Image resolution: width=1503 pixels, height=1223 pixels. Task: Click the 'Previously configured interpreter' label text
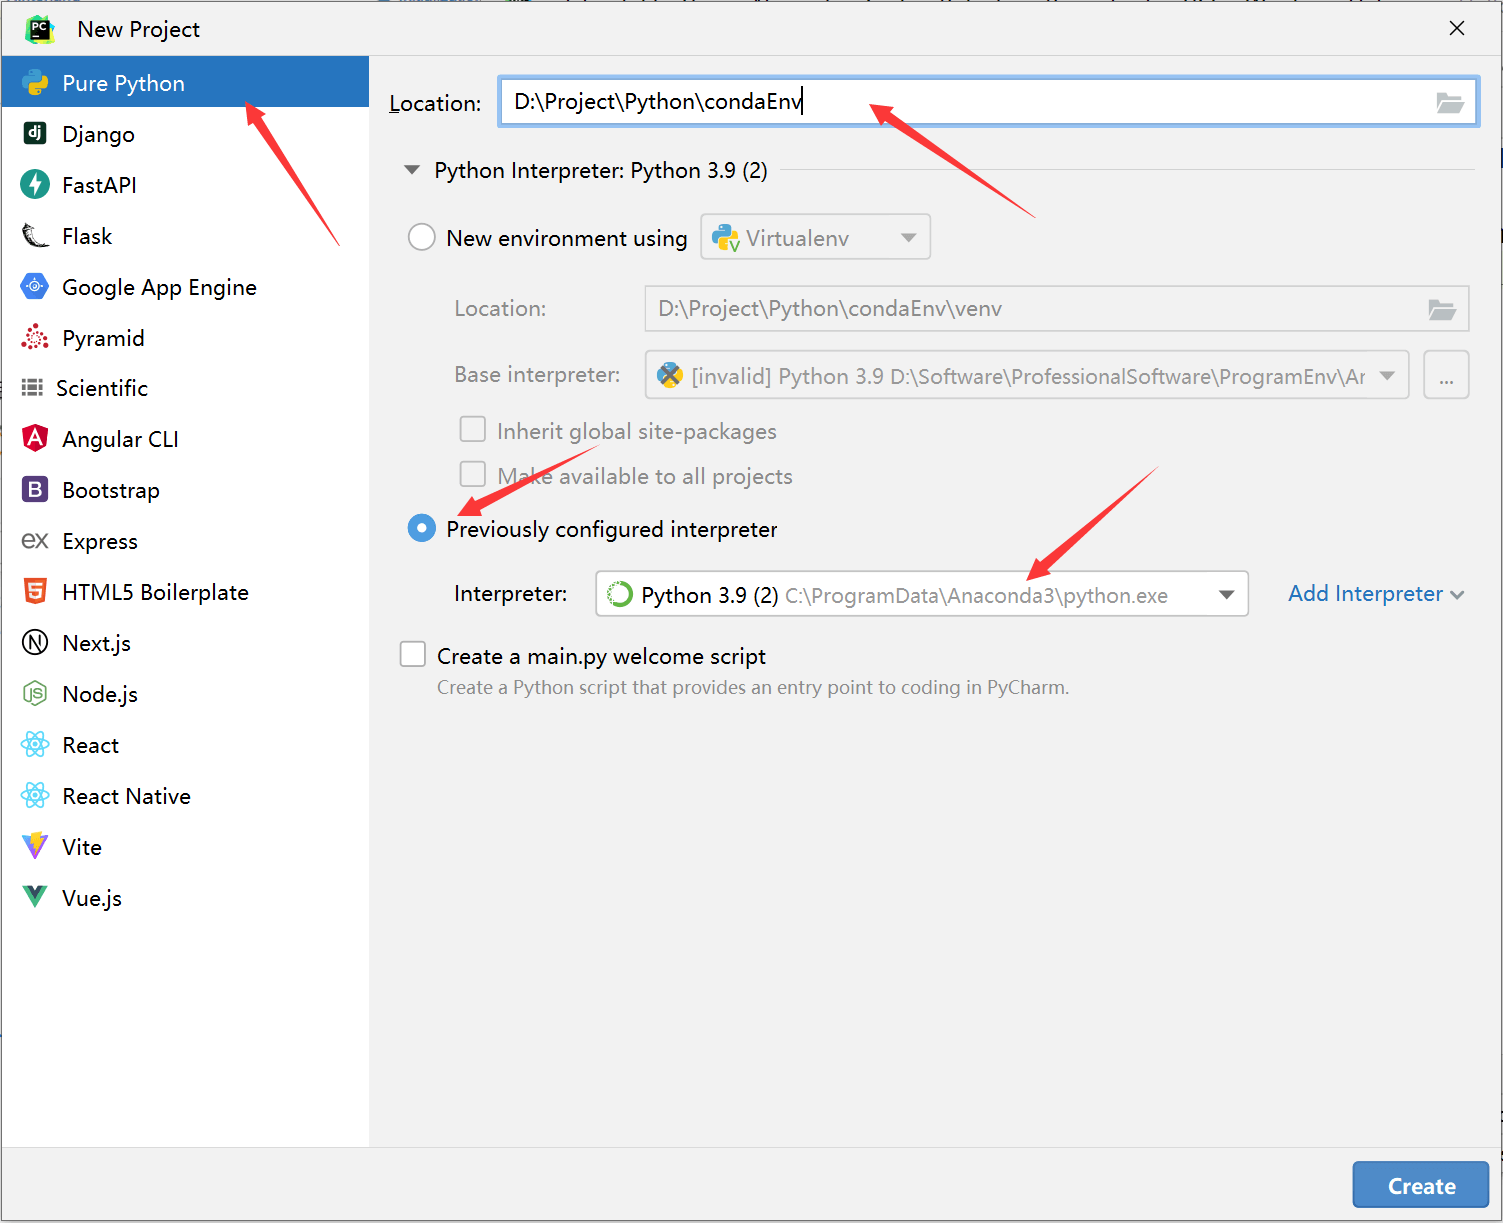point(612,529)
